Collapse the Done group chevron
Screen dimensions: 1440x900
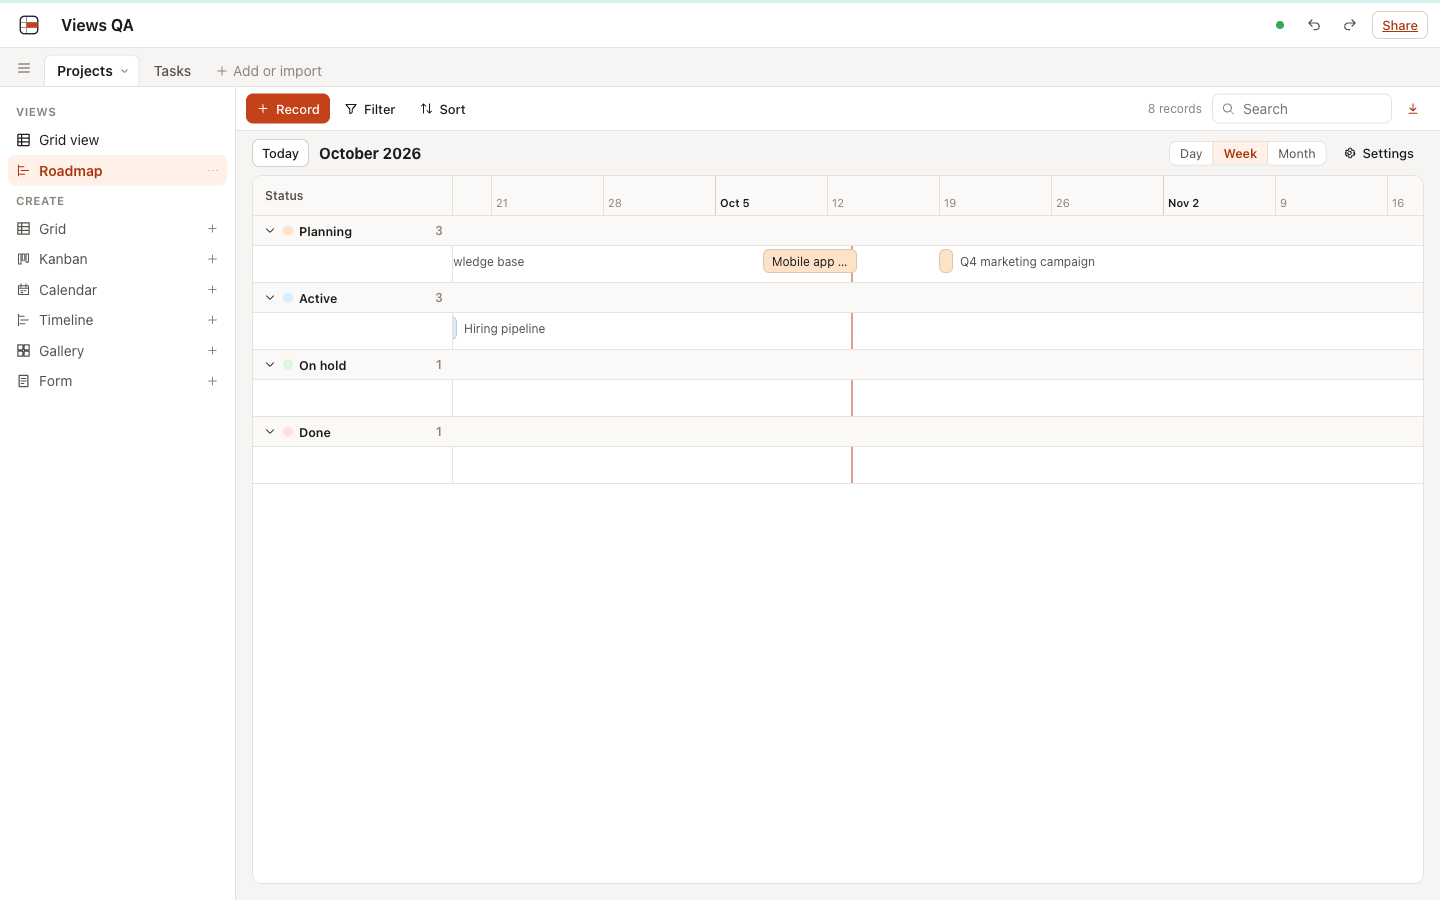click(x=270, y=432)
